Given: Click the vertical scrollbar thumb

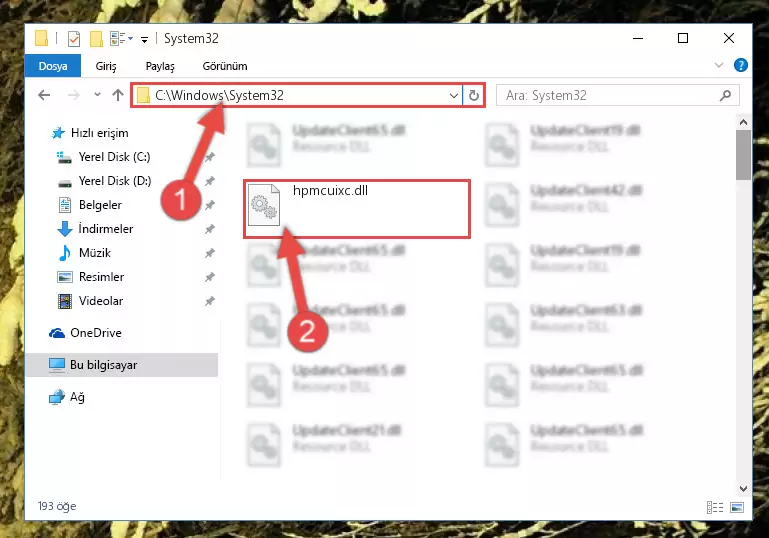Looking at the screenshot, I should click(743, 155).
